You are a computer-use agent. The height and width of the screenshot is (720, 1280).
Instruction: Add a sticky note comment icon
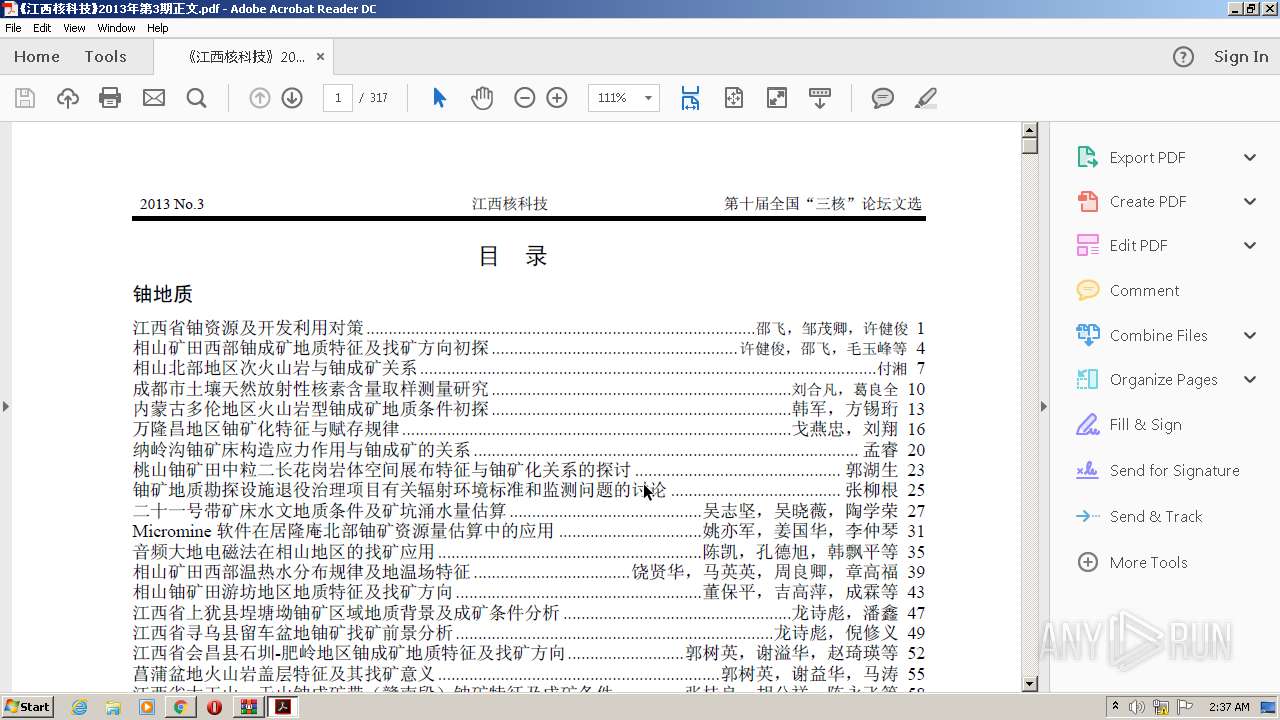tap(883, 98)
